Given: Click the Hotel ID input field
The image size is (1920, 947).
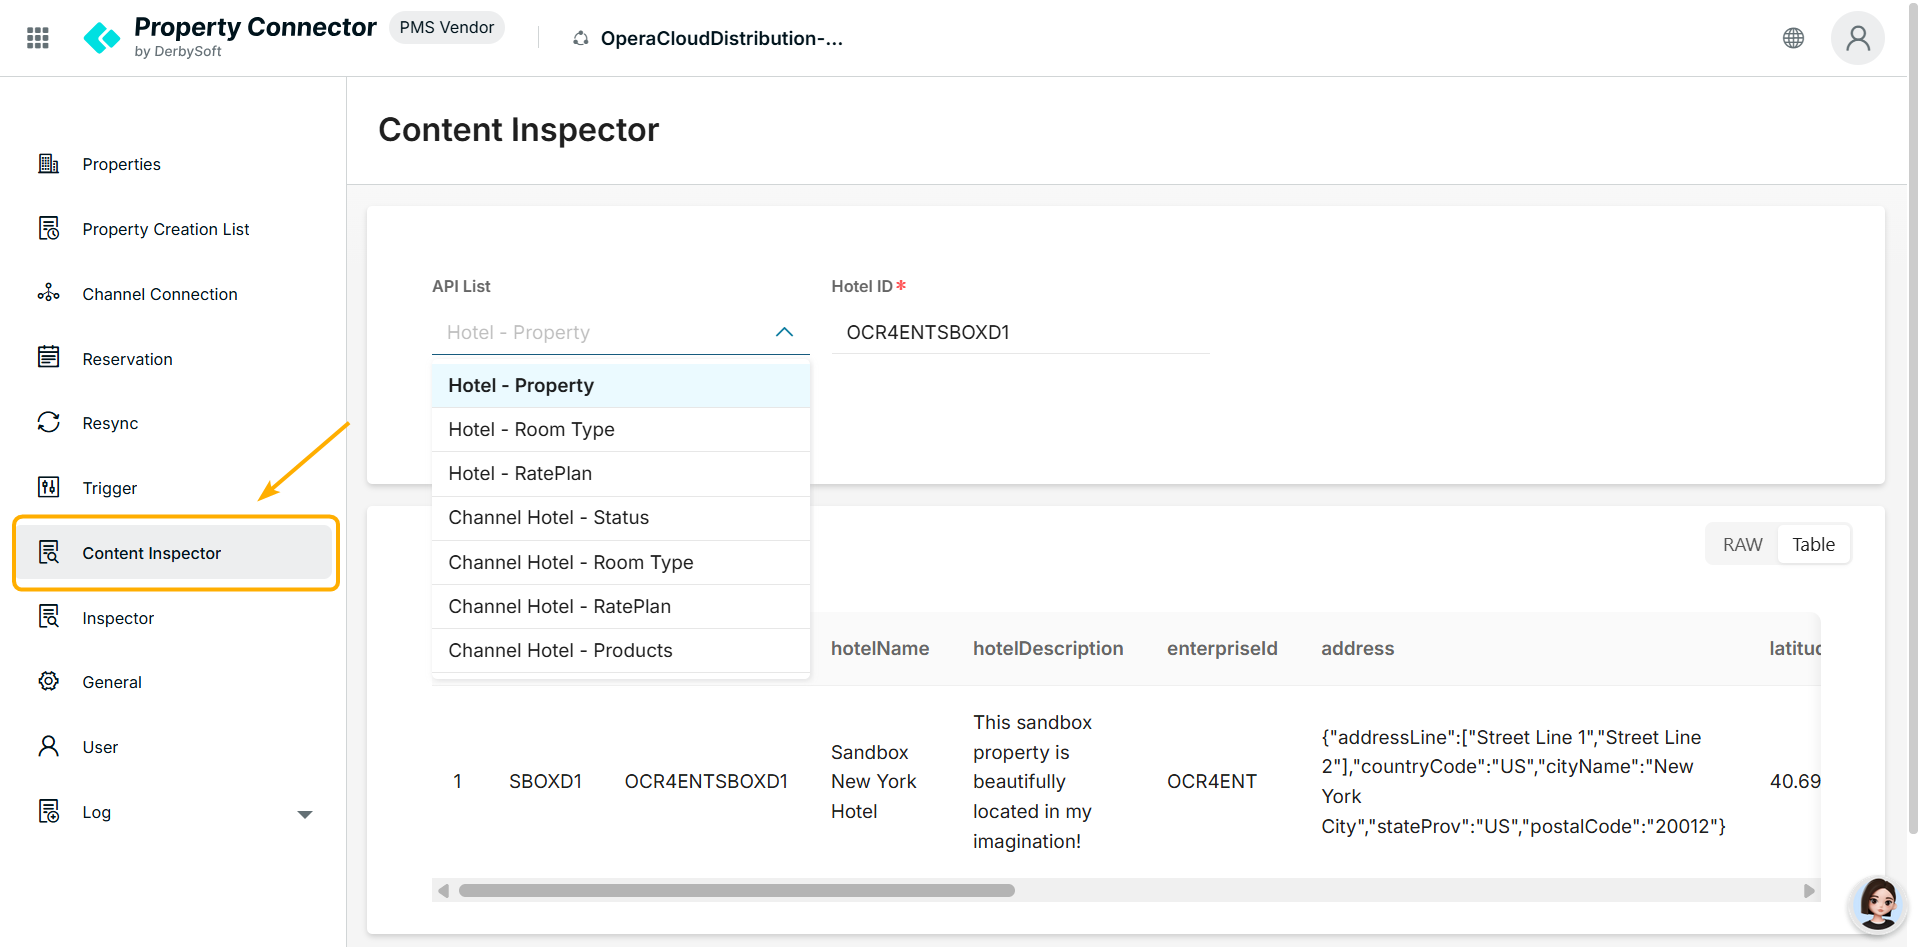Looking at the screenshot, I should [x=1020, y=332].
